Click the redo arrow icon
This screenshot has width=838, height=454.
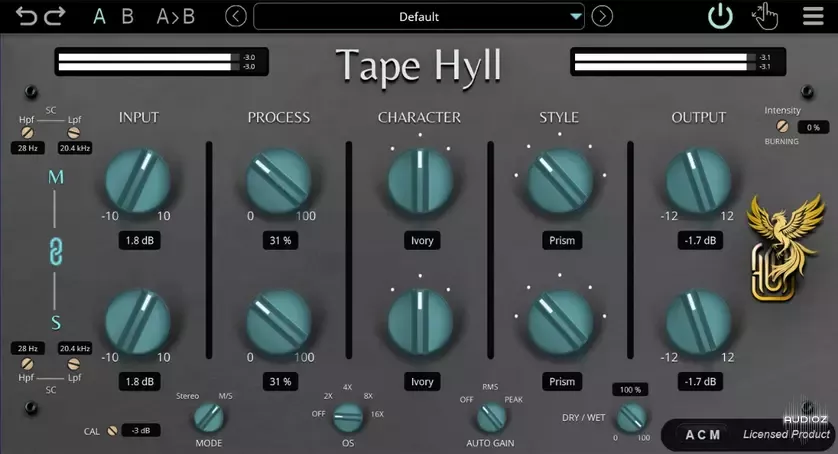pyautogui.click(x=55, y=16)
